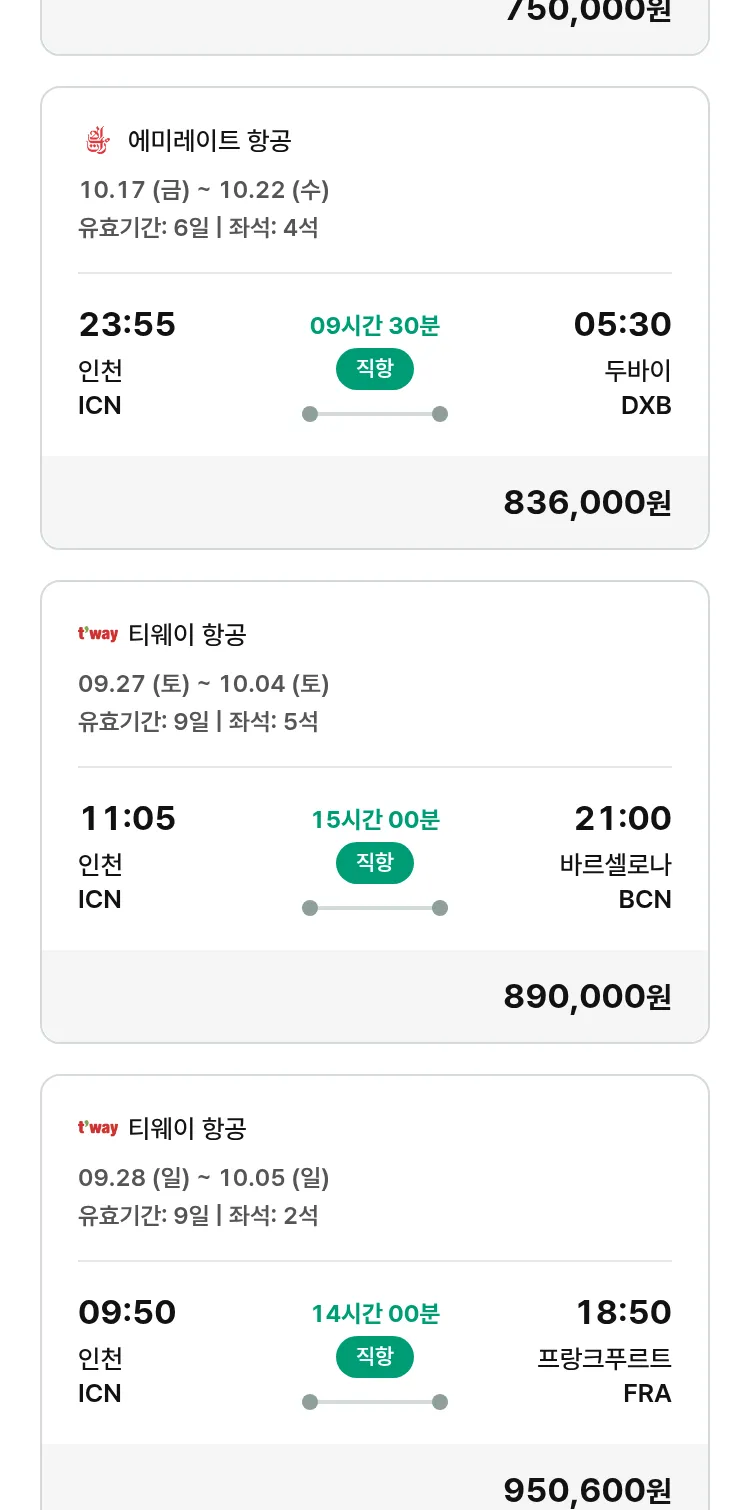750x1510 pixels.
Task: Click the route line on Dubai flight
Action: pyautogui.click(x=374, y=414)
